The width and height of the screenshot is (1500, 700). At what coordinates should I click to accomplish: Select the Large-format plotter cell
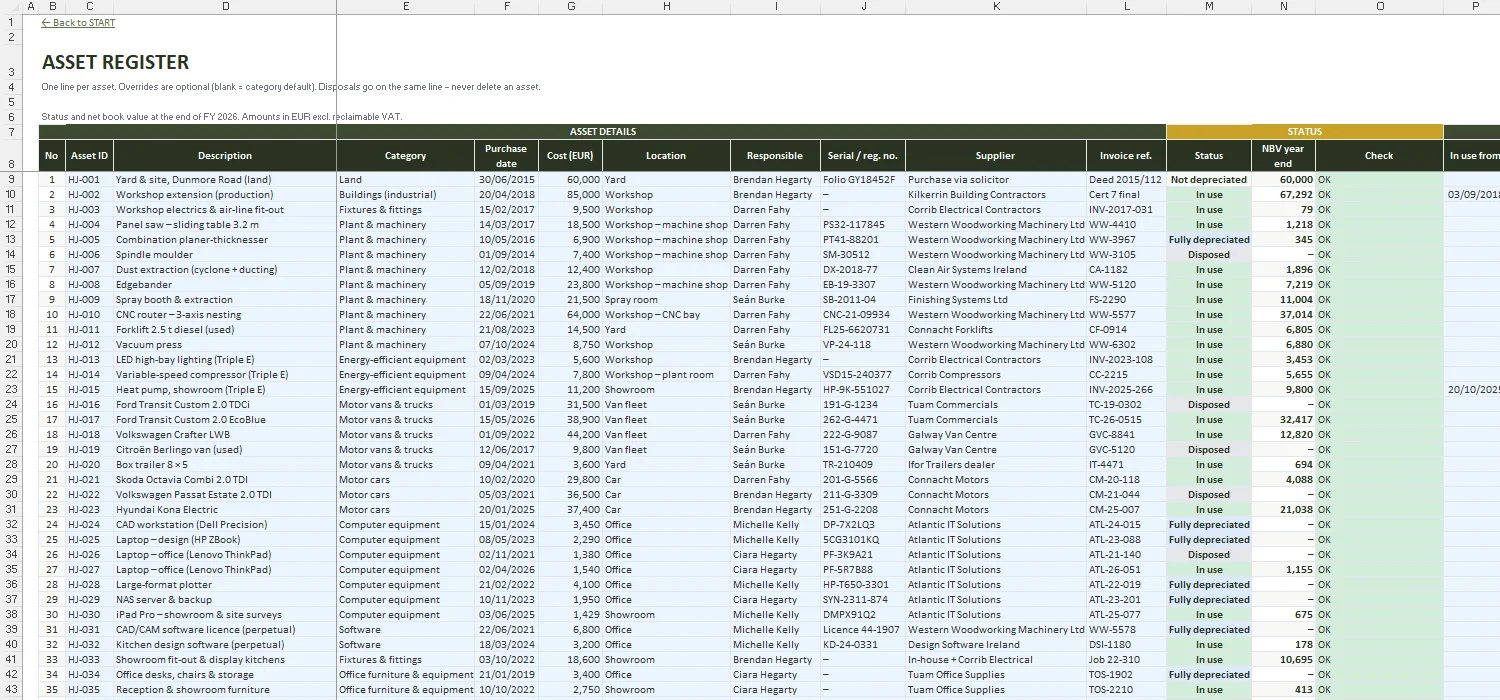click(x=225, y=585)
